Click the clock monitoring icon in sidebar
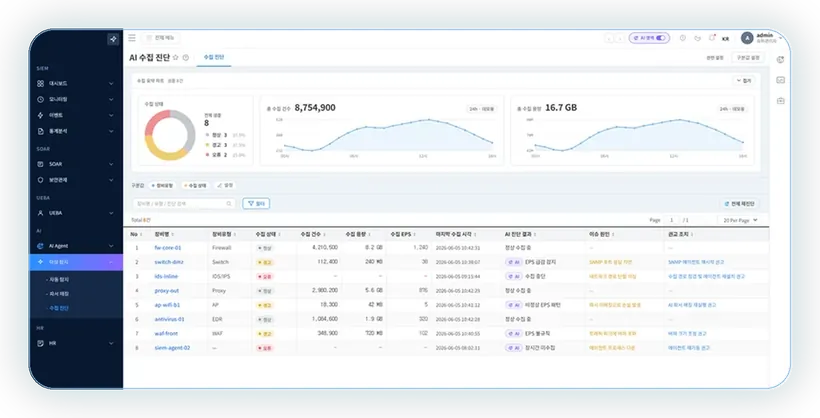The height and width of the screenshot is (418, 820). pos(40,99)
